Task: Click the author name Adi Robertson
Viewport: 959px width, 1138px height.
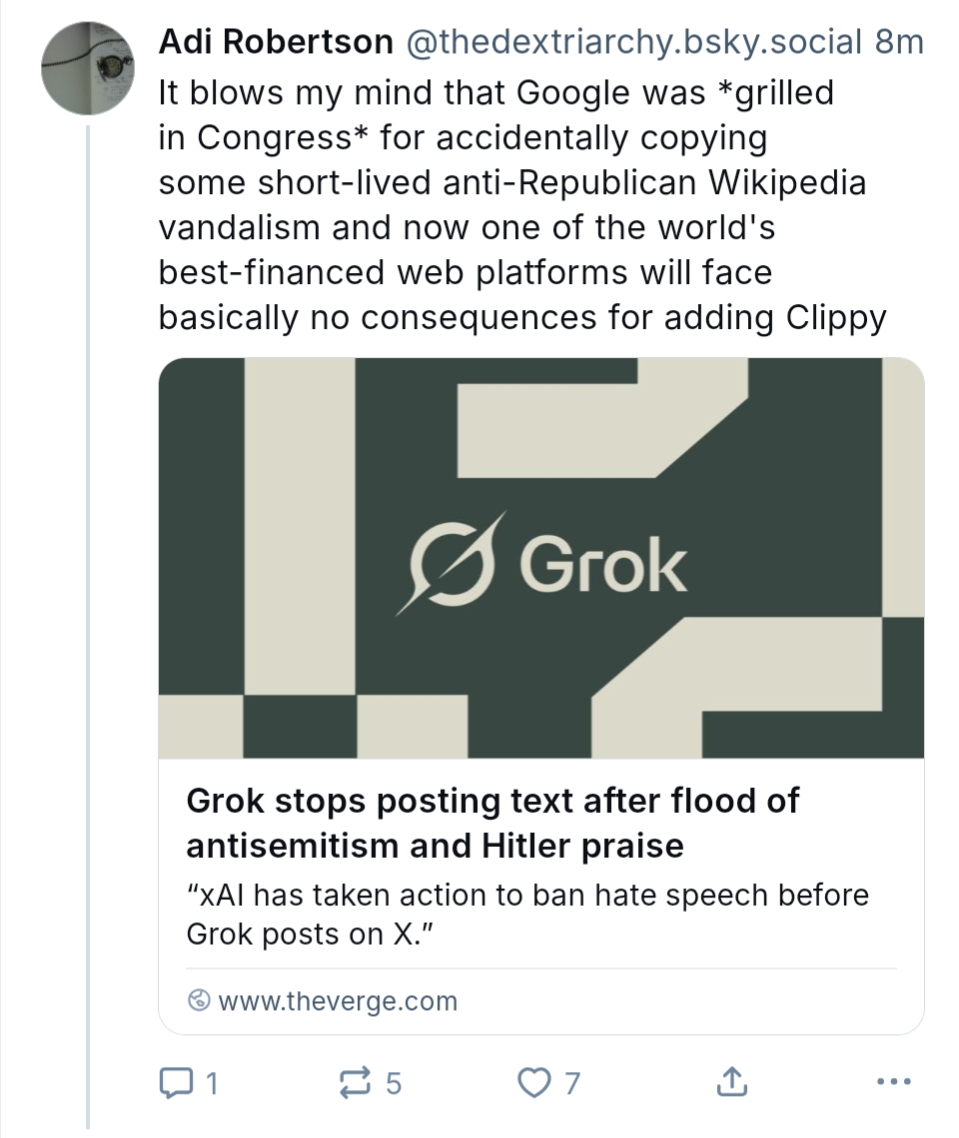Action: coord(275,42)
